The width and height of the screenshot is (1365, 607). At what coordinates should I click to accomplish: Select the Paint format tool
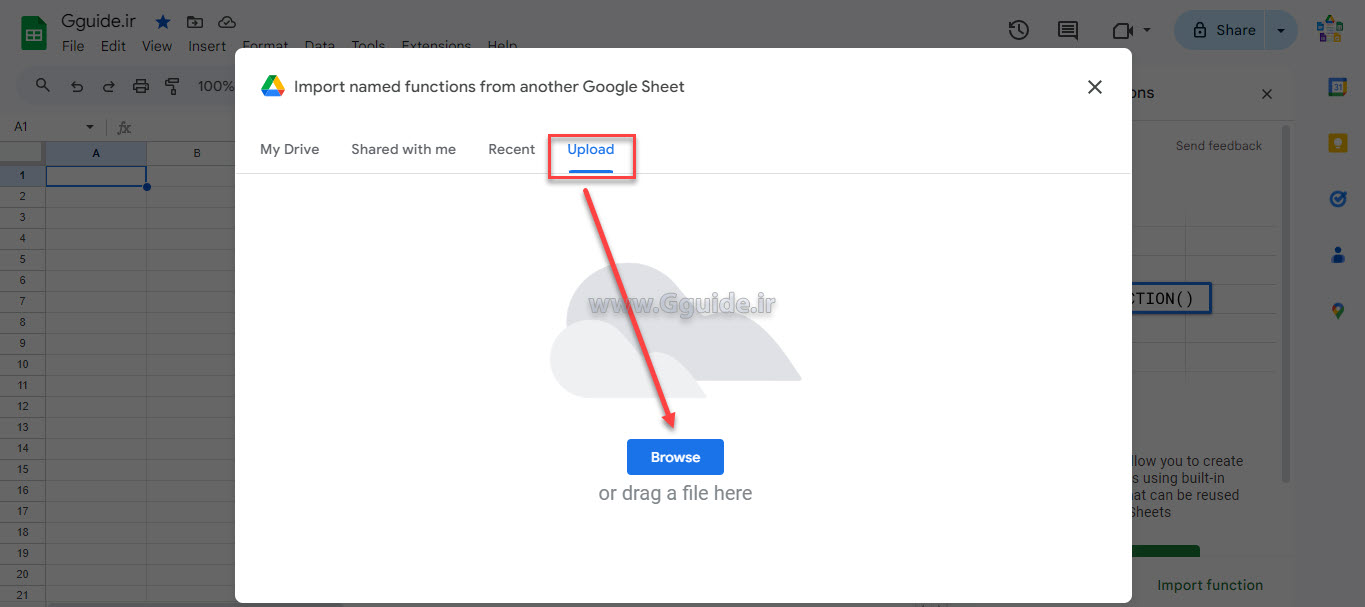click(172, 86)
